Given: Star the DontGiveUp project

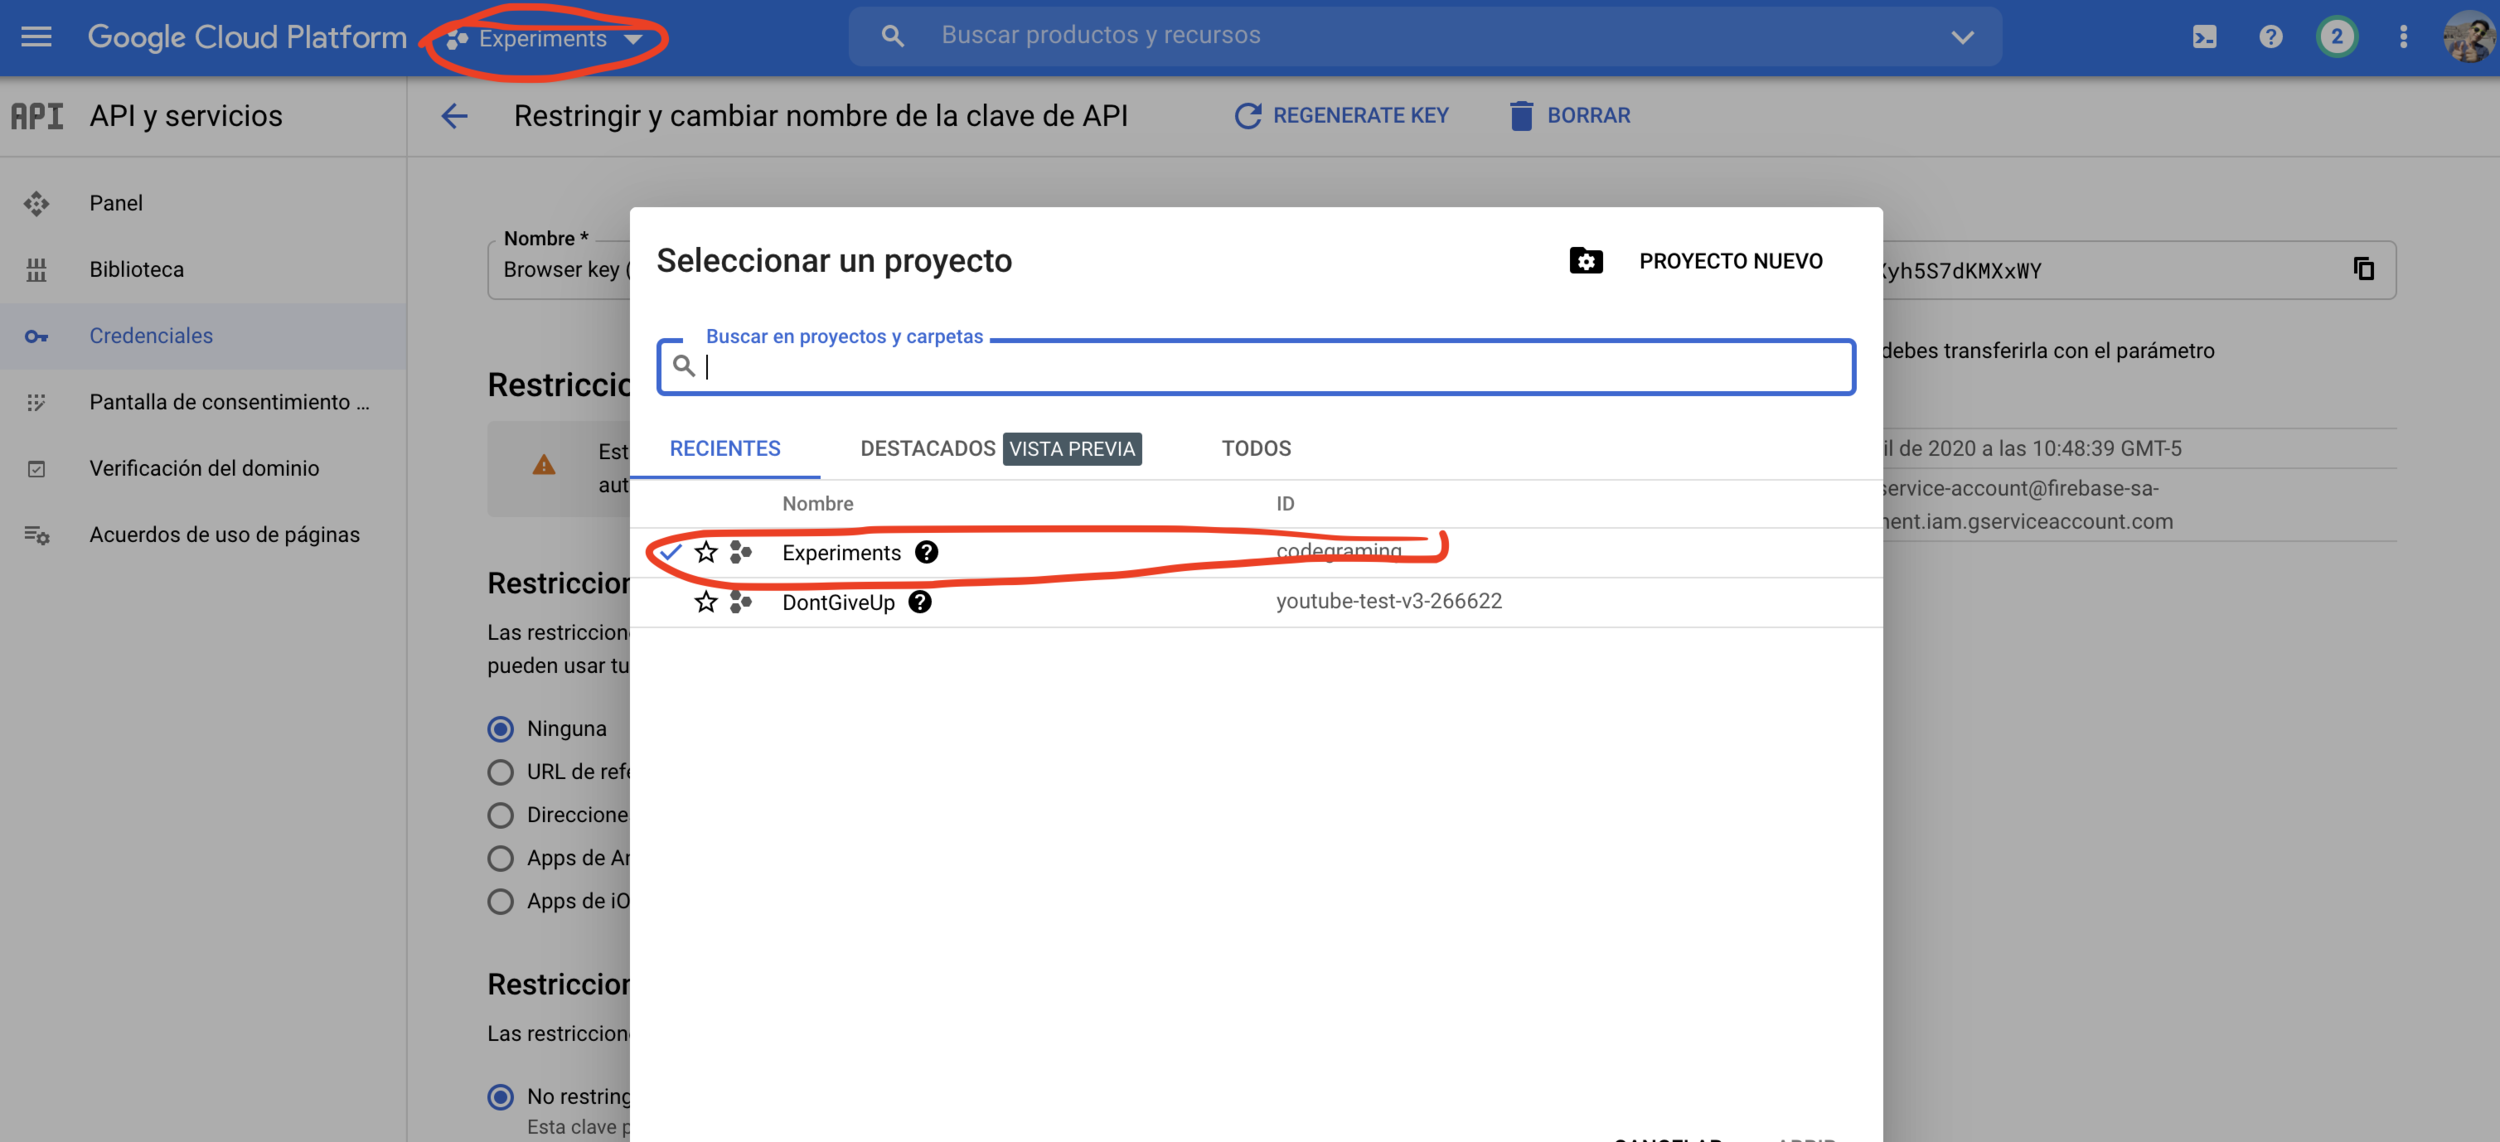Looking at the screenshot, I should click(x=706, y=602).
